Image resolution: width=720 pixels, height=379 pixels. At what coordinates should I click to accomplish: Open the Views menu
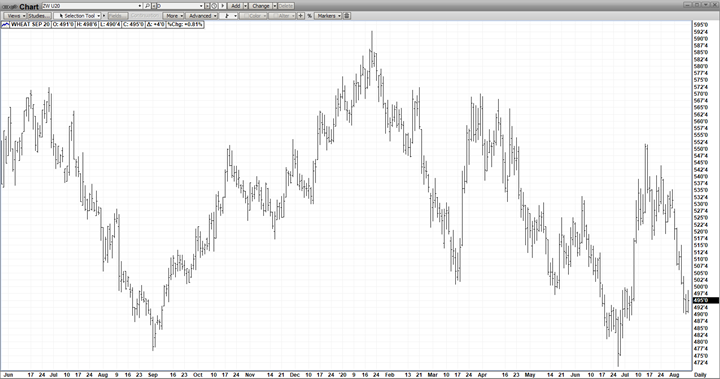coord(14,16)
